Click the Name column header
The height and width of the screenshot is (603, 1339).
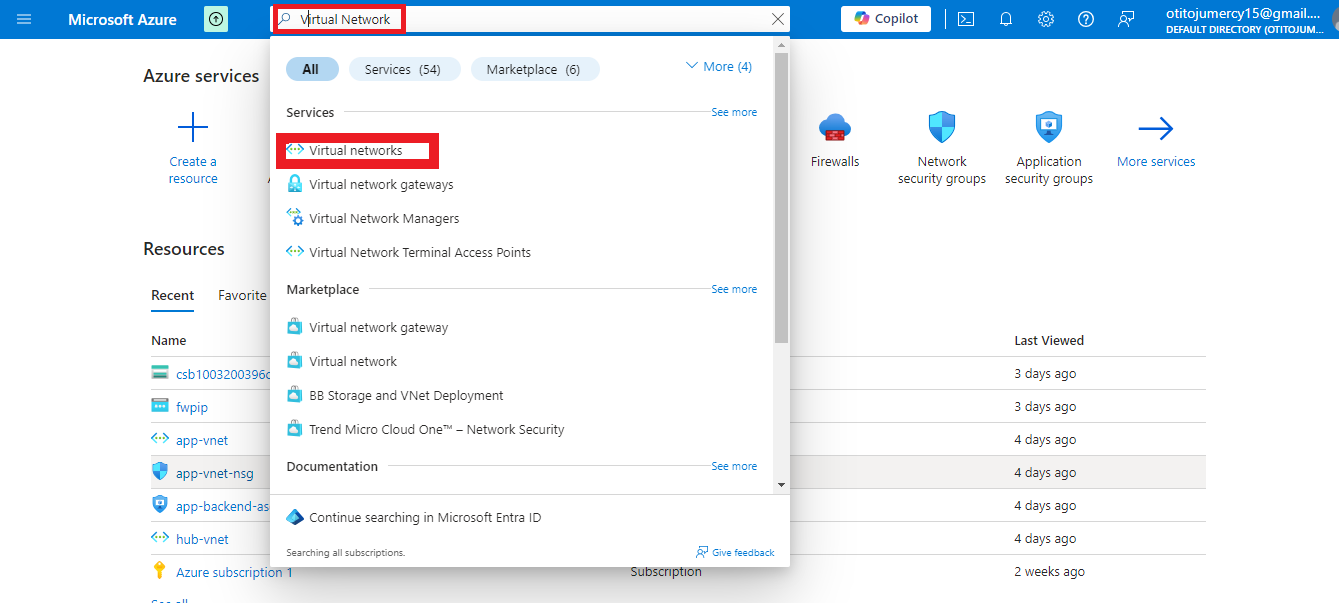point(169,340)
